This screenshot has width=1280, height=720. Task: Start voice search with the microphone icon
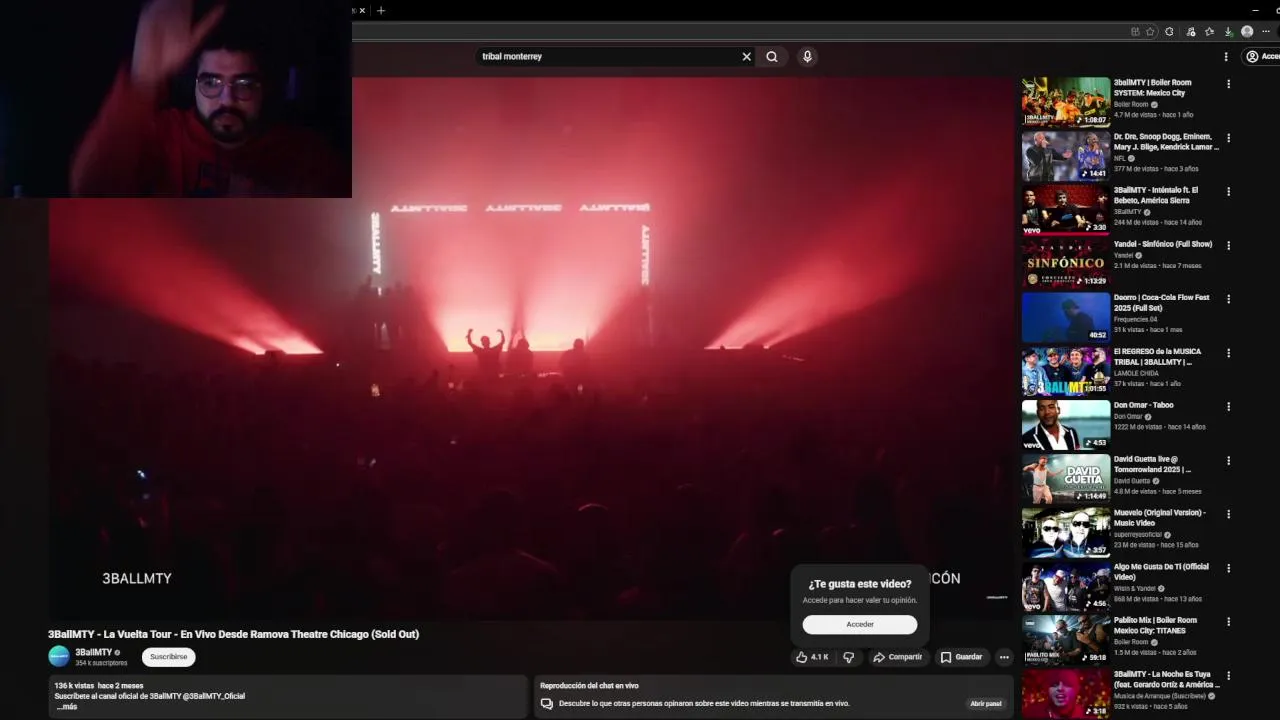807,57
